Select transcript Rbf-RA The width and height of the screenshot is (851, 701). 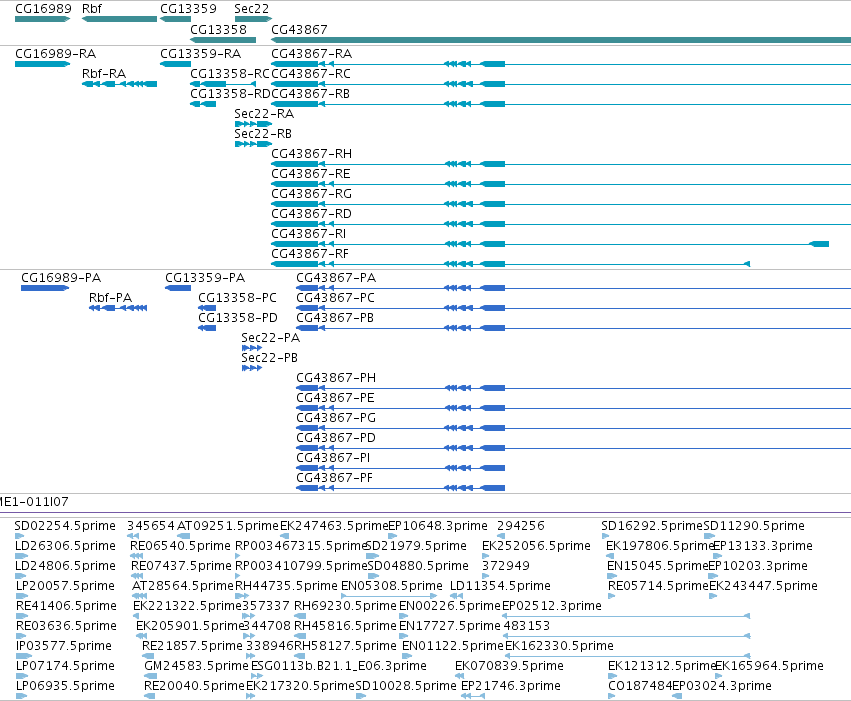click(104, 73)
